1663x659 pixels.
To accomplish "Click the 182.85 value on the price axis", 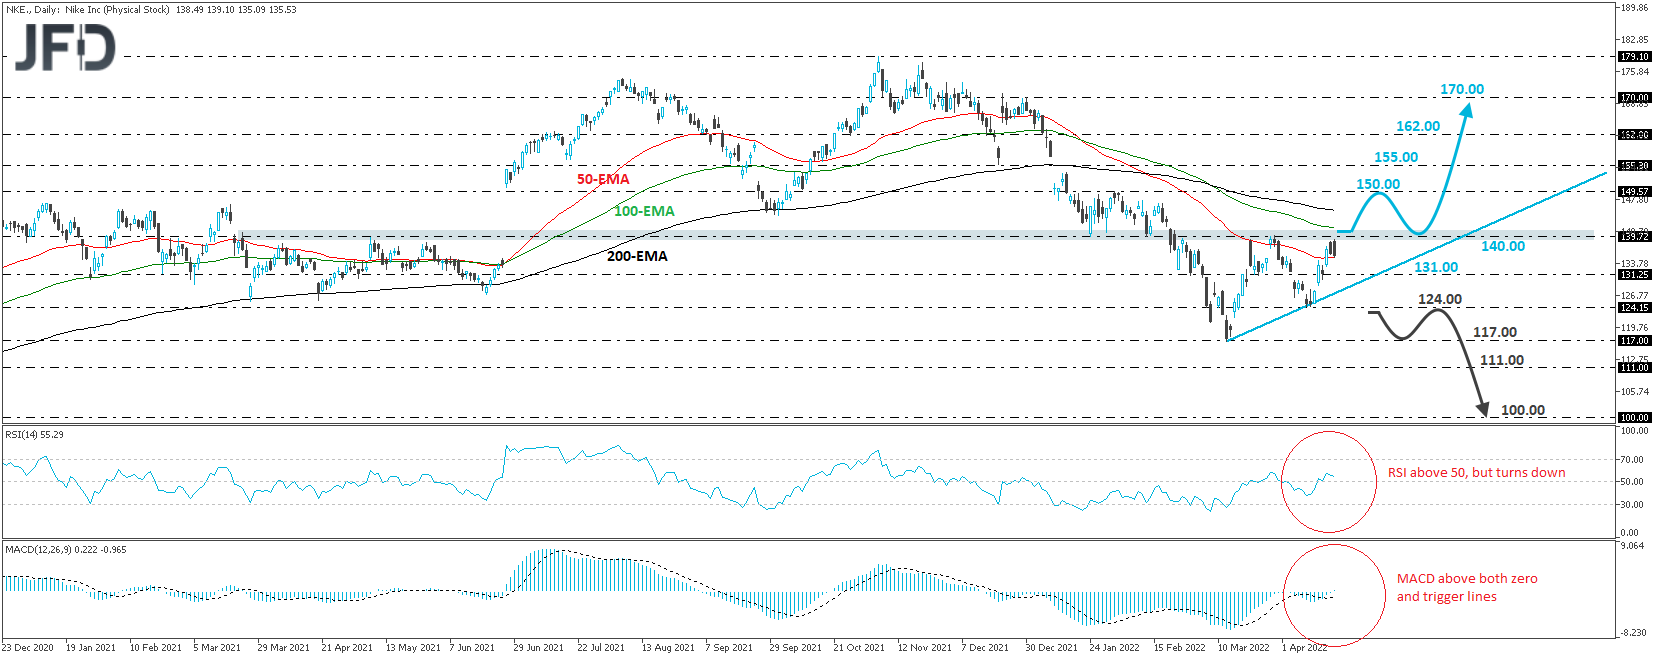I will [x=1635, y=40].
